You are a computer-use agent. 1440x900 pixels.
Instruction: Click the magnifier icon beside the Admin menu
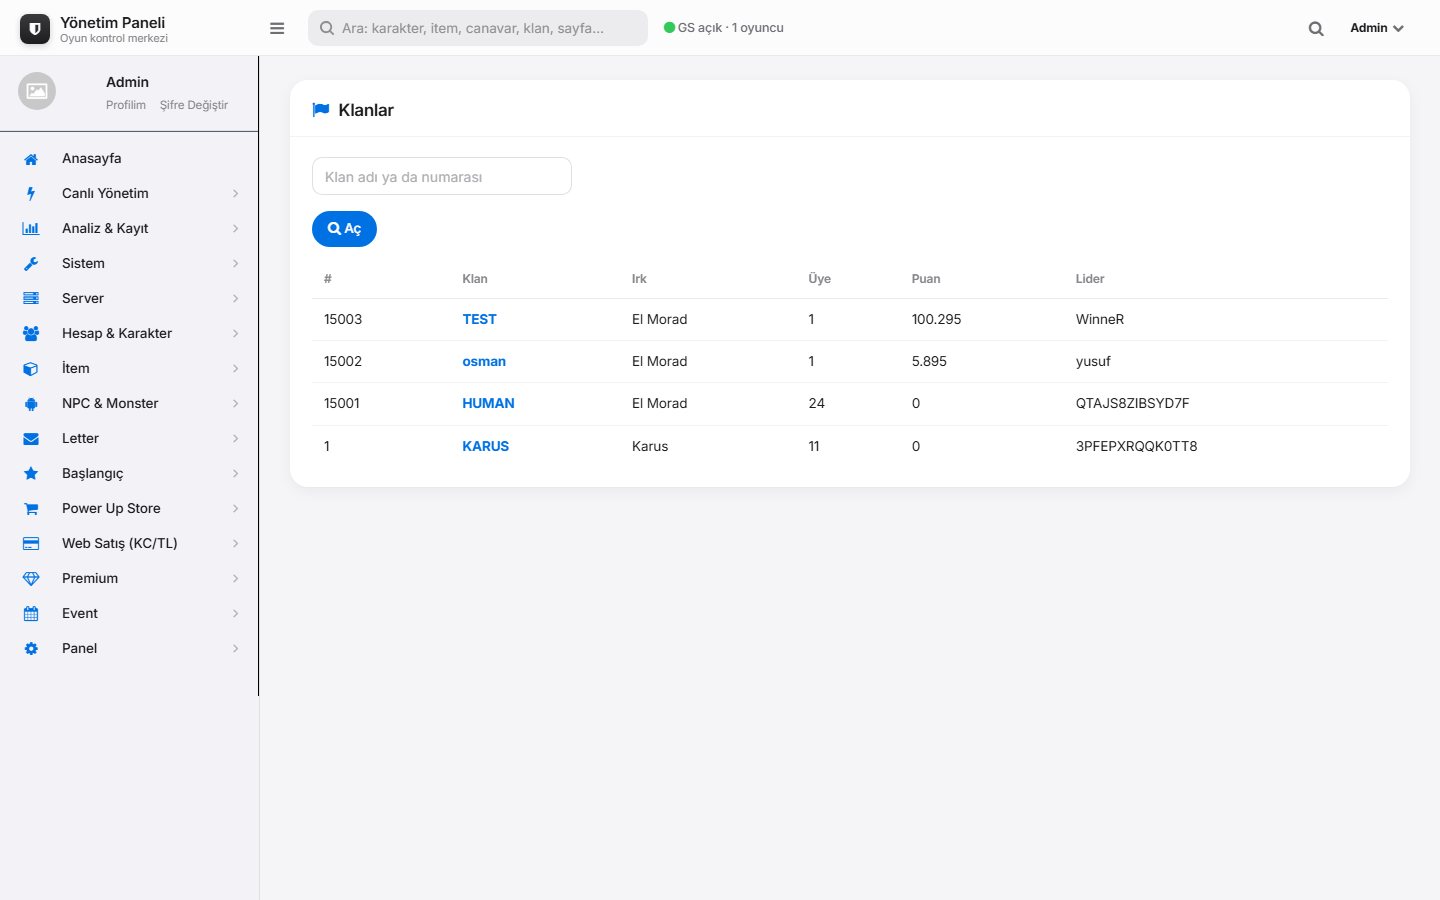(x=1316, y=29)
